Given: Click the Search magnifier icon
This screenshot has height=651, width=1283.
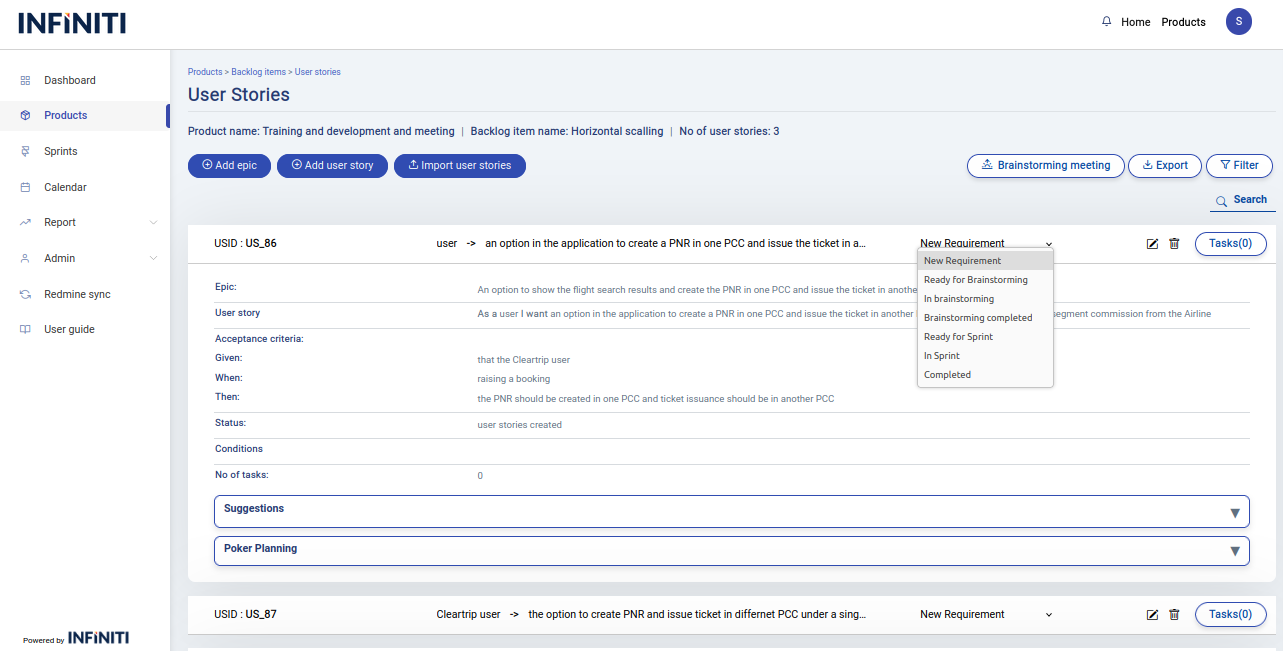Looking at the screenshot, I should pyautogui.click(x=1221, y=201).
